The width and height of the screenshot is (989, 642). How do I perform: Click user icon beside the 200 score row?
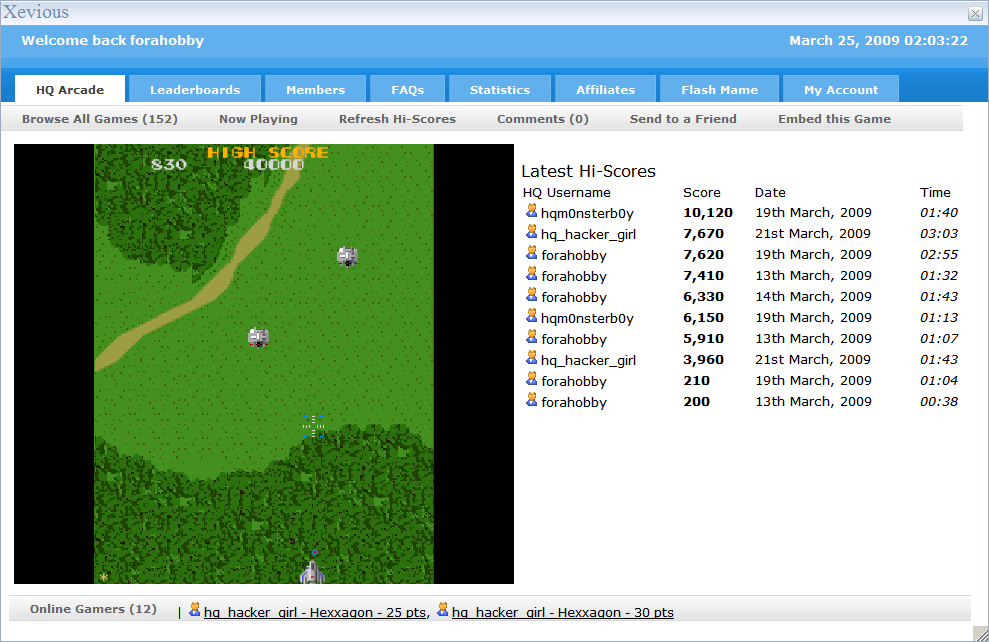click(531, 400)
